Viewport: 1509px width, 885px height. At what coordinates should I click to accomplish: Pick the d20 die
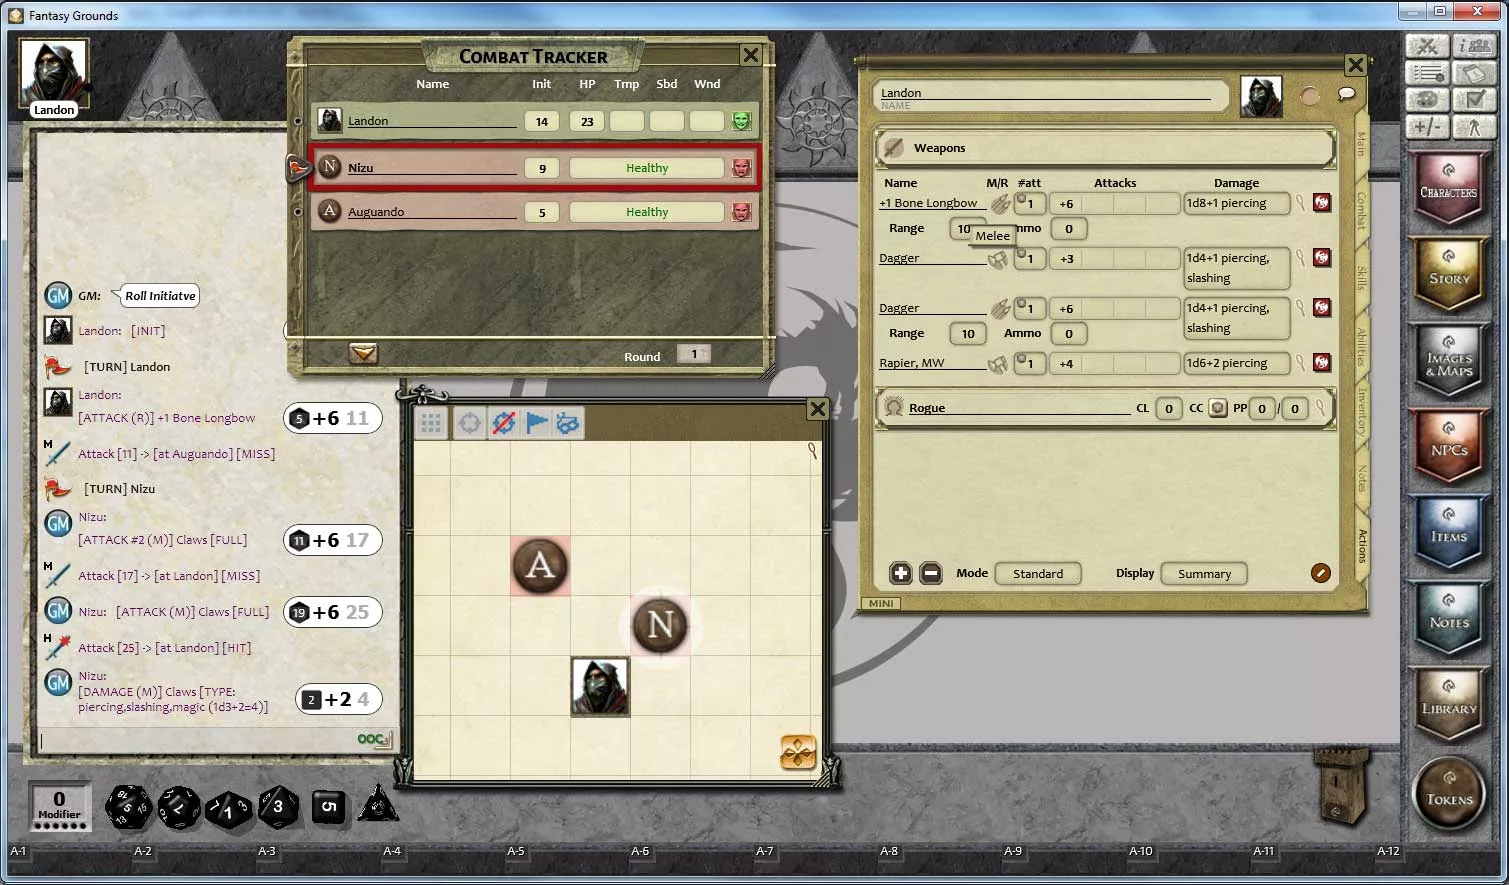click(x=128, y=807)
